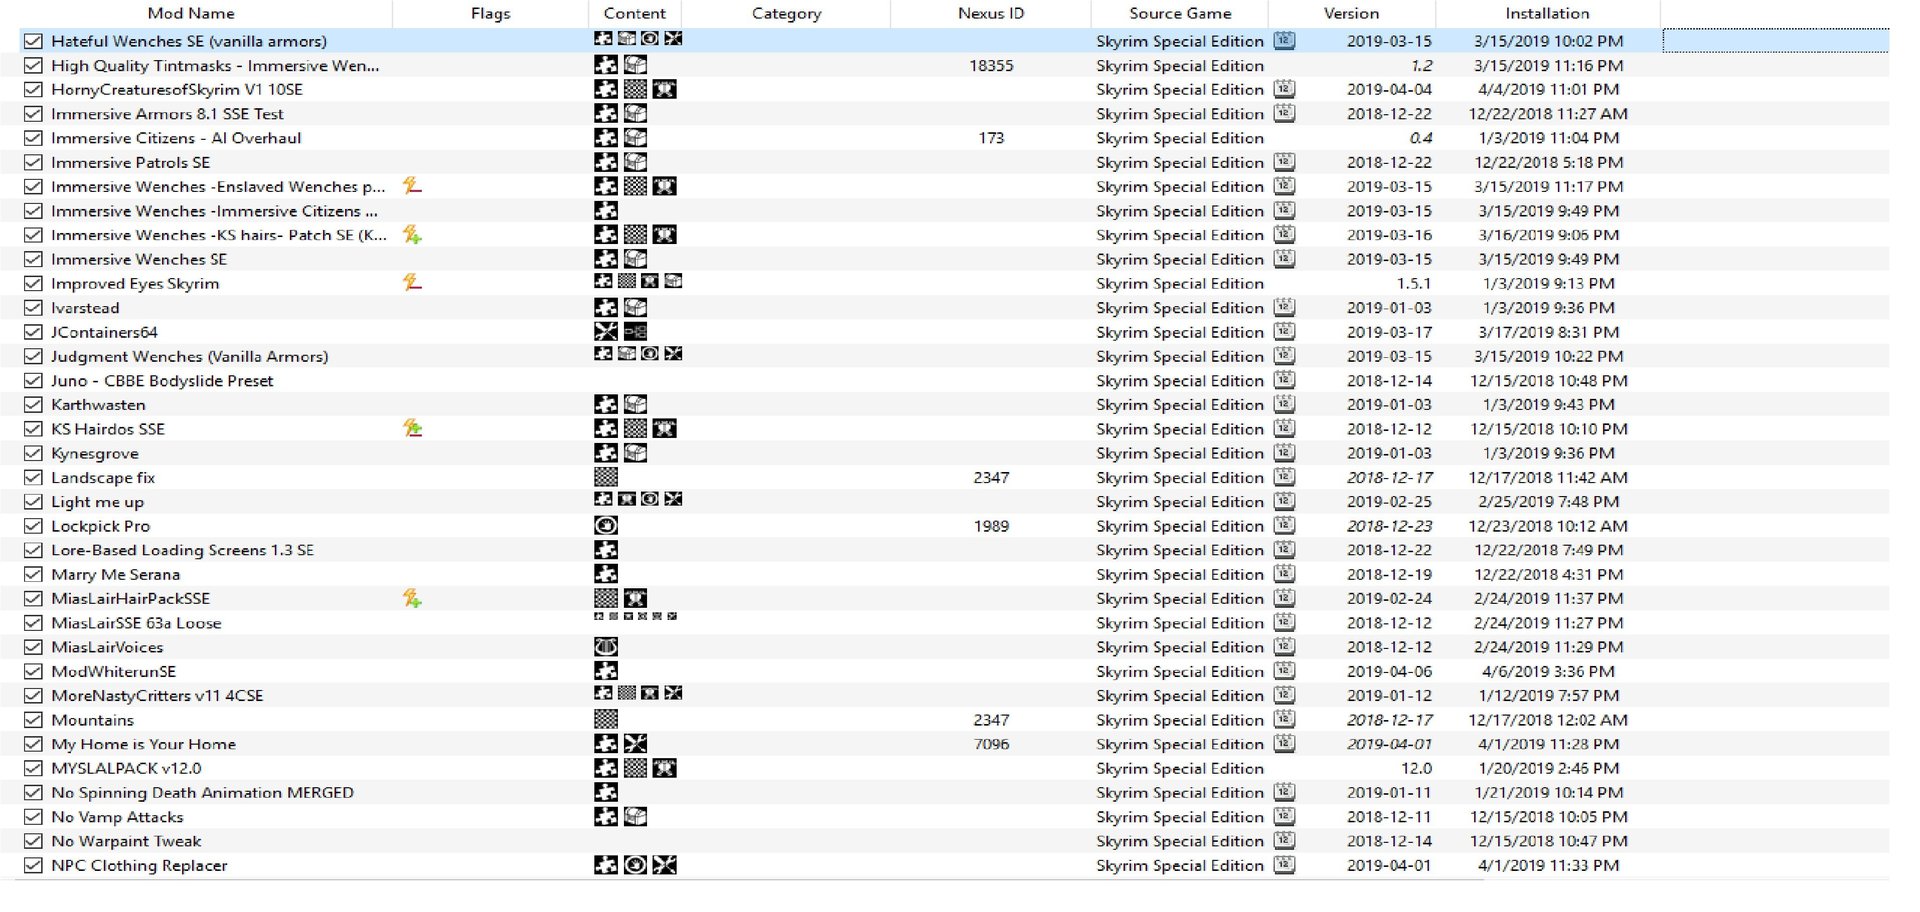Image resolution: width=1920 pixels, height=912 pixels.
Task: Click version date 2019-04-04 for HornyCreaturesofSkyrim
Action: [x=1389, y=89]
